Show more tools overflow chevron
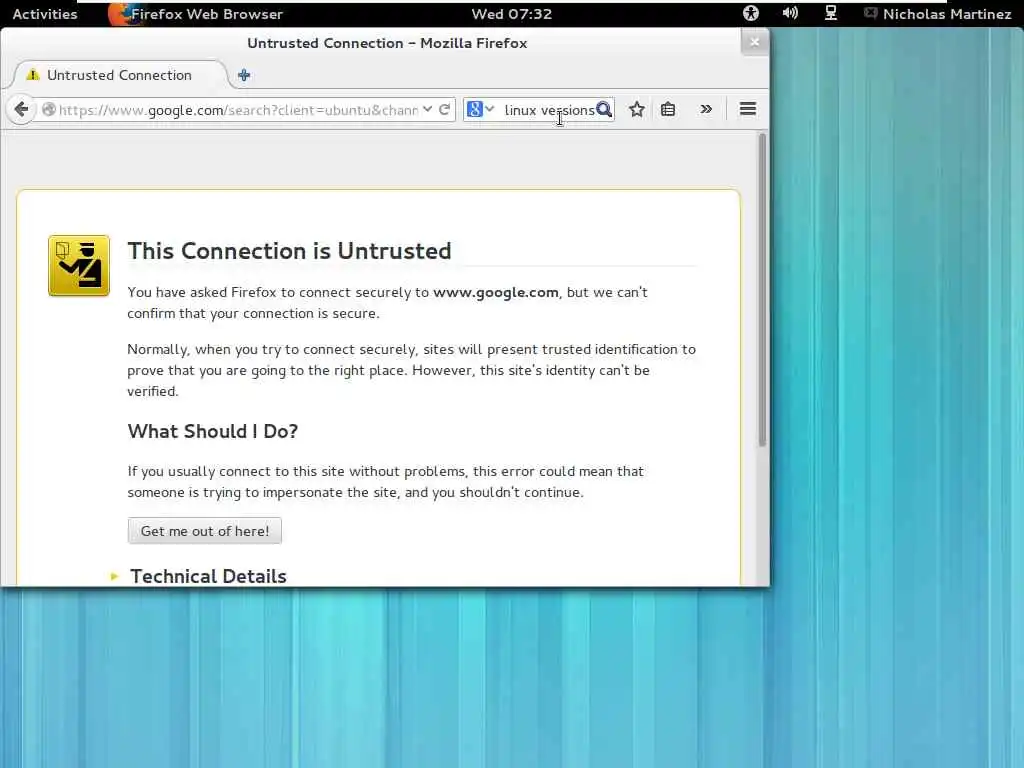 (706, 109)
